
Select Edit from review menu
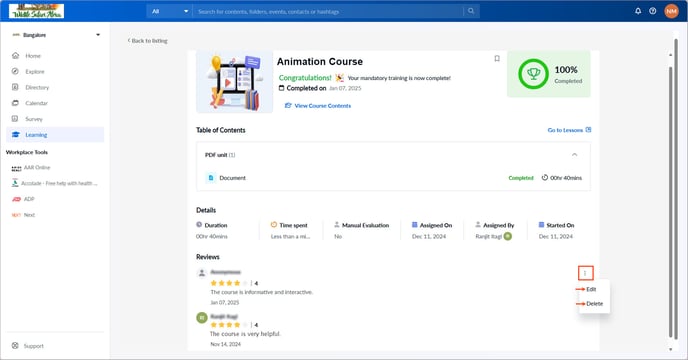click(x=591, y=289)
